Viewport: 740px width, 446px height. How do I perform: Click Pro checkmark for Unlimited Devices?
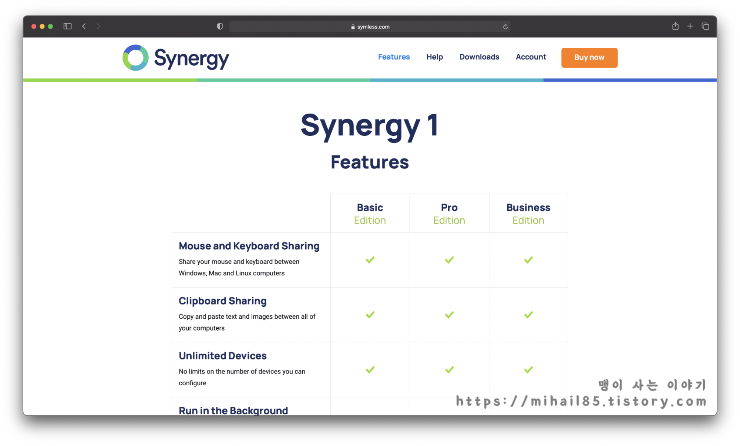[x=449, y=370]
